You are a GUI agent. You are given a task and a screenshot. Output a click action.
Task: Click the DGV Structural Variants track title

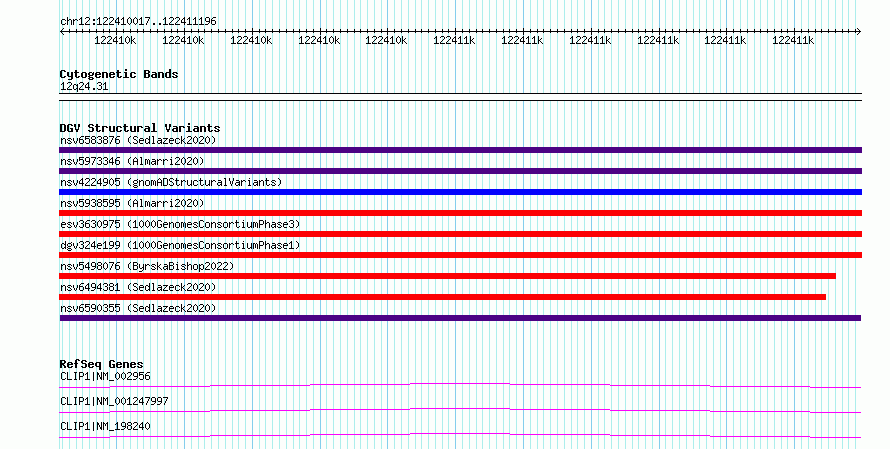tap(140, 128)
